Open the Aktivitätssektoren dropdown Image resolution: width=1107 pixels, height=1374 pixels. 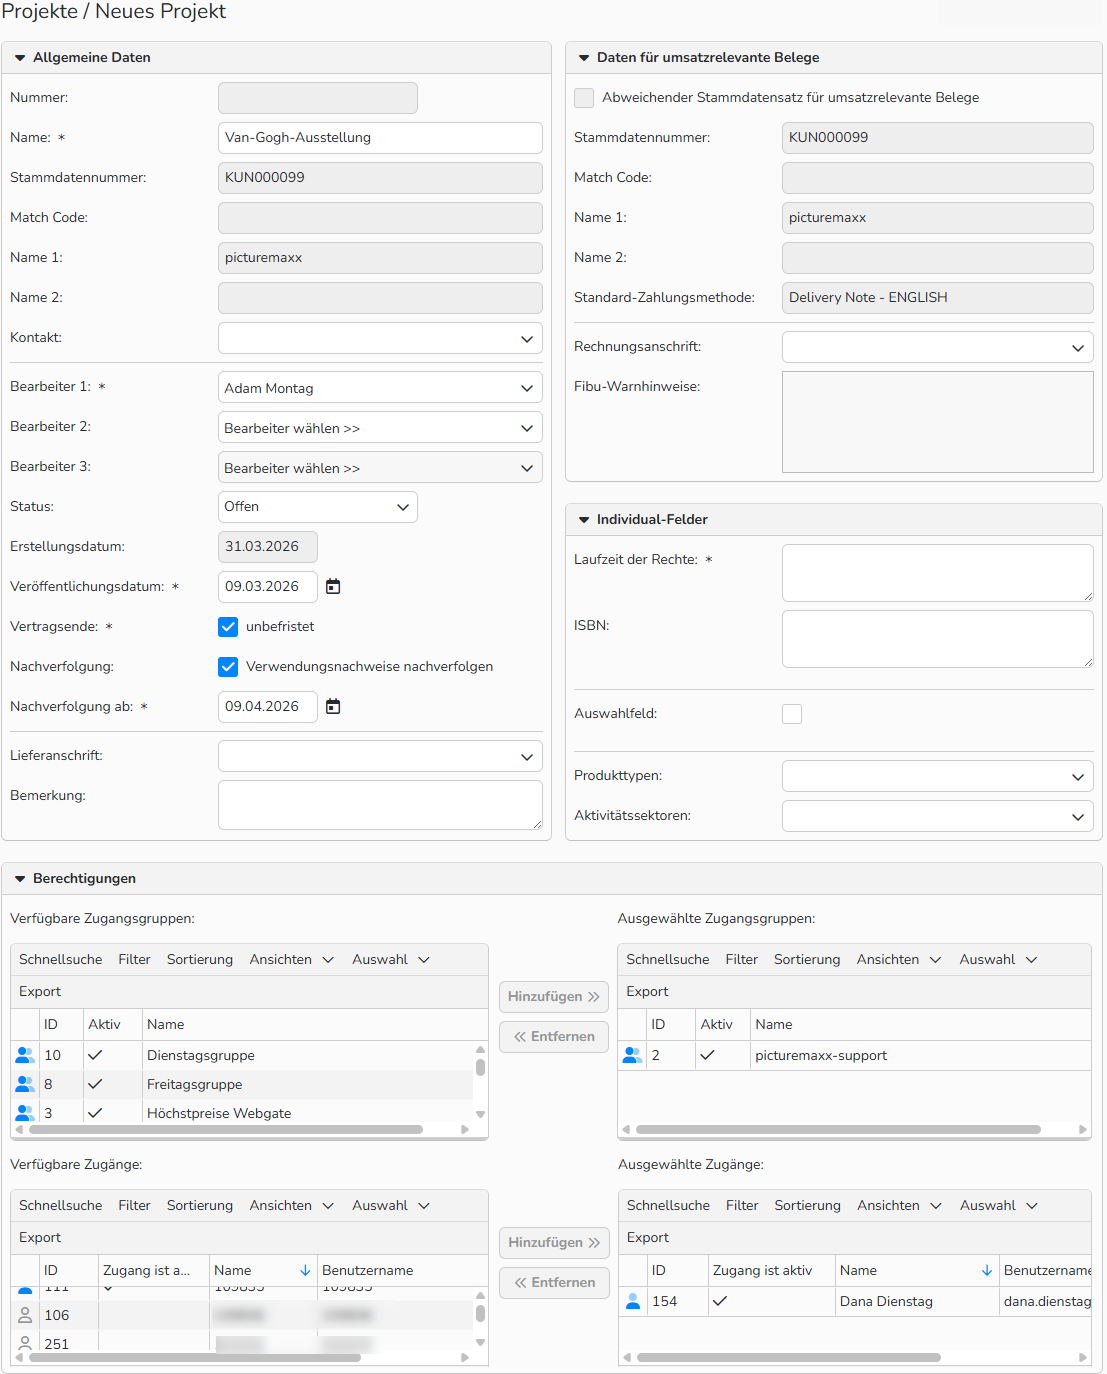click(x=938, y=816)
